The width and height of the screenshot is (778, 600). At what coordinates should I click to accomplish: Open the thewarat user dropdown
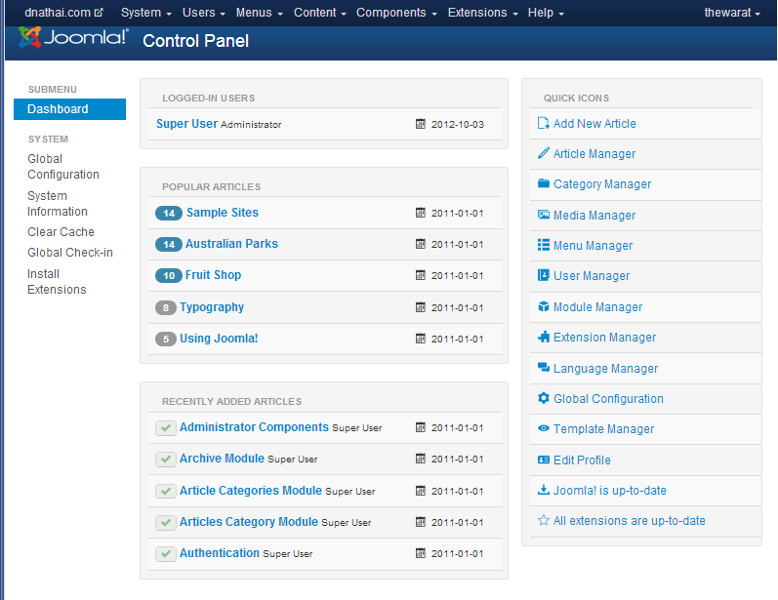coord(732,13)
